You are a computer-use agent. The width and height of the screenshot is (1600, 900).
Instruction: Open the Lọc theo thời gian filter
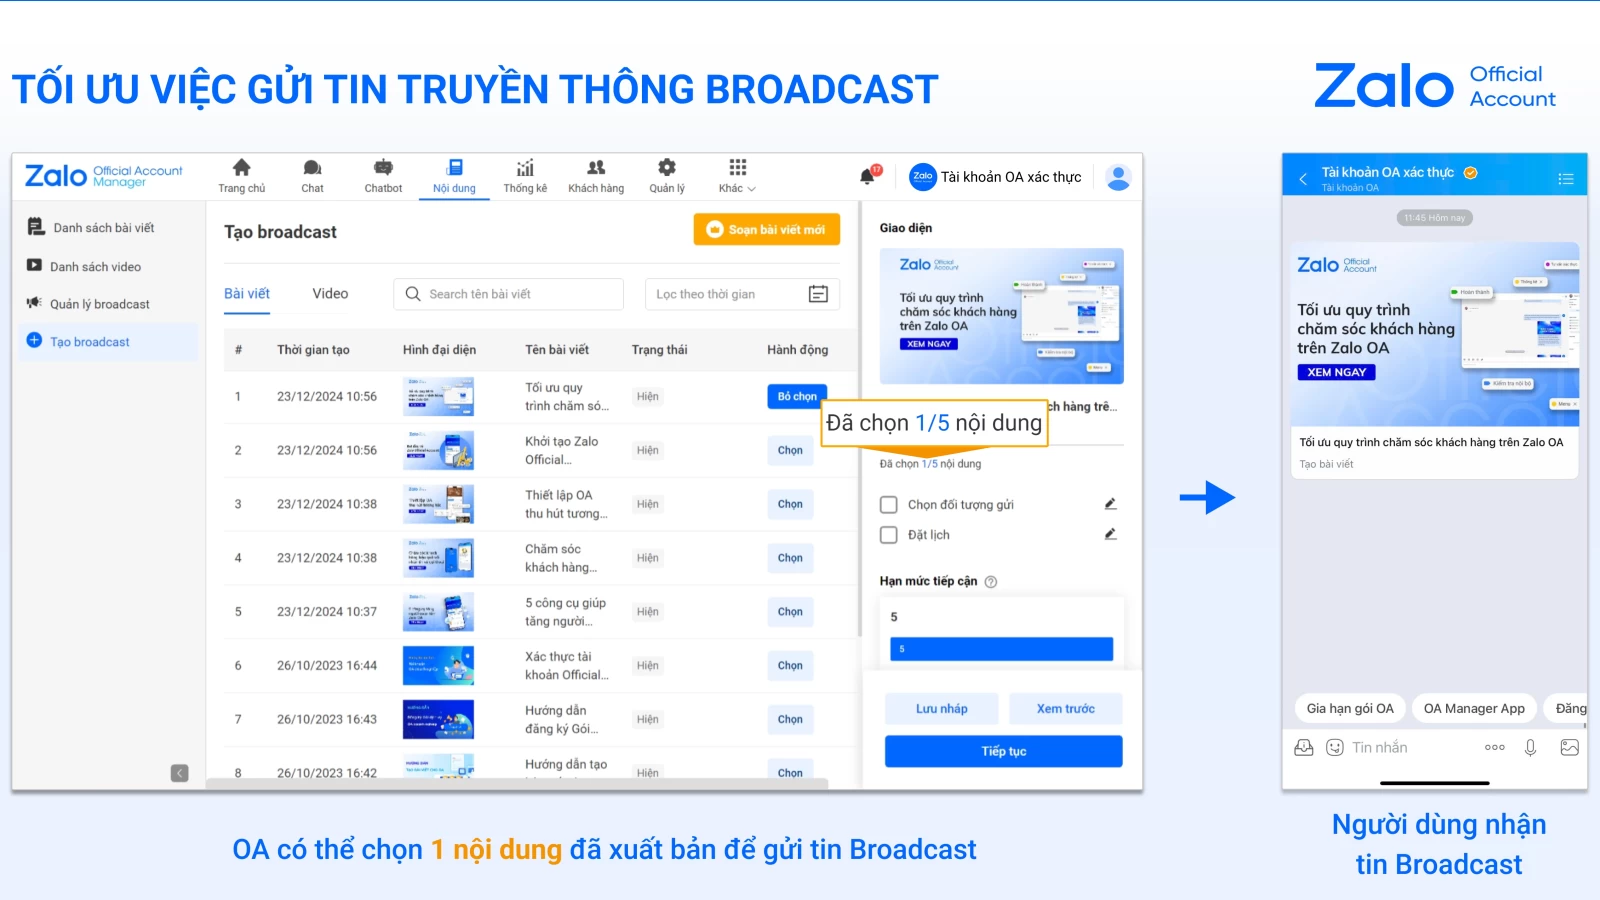click(742, 294)
